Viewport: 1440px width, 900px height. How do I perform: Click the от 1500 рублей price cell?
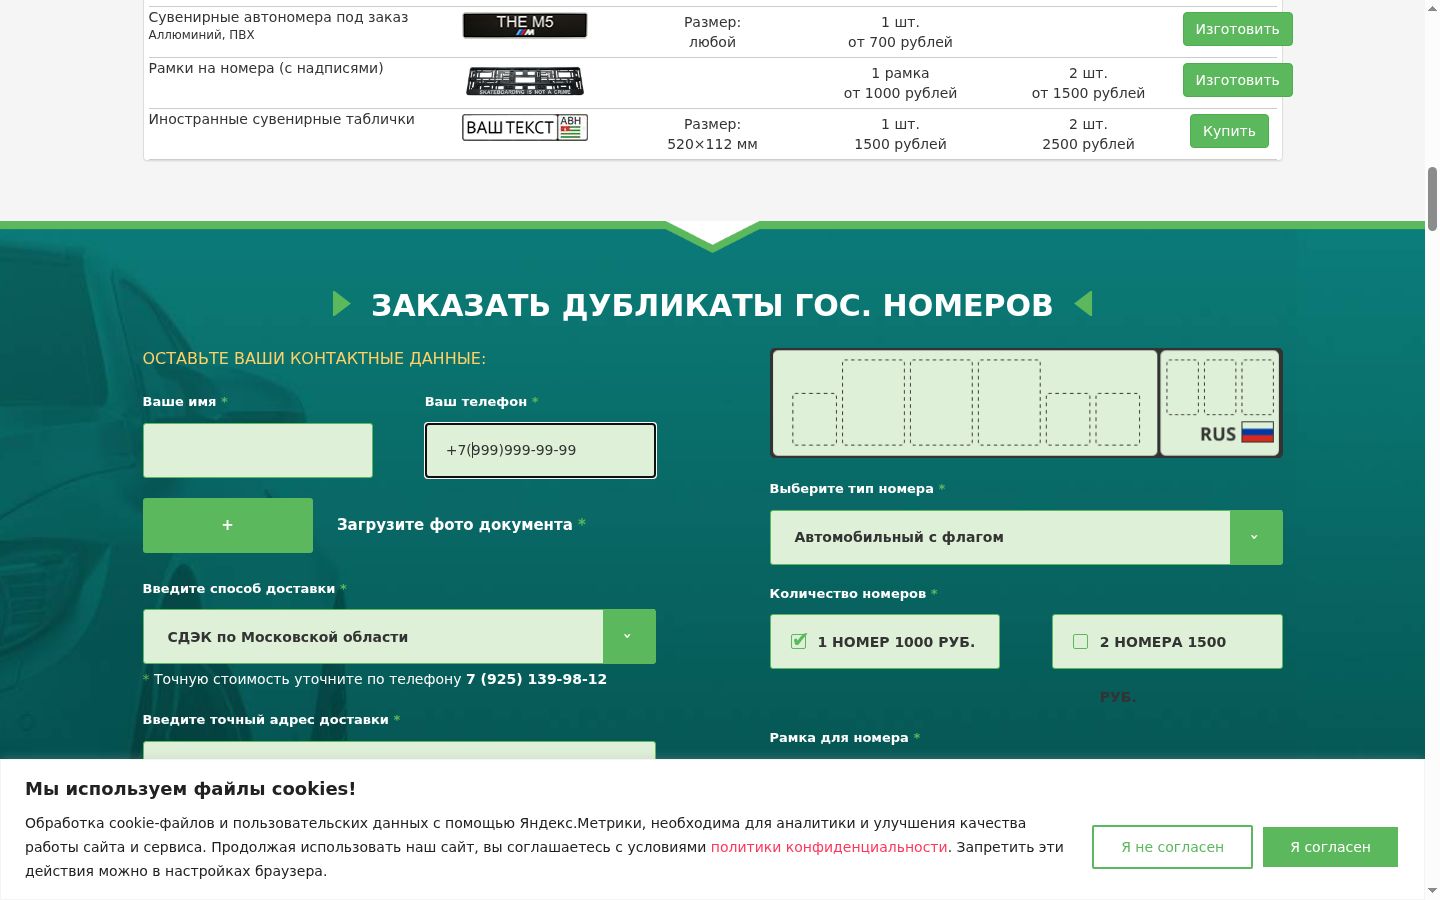1088,93
